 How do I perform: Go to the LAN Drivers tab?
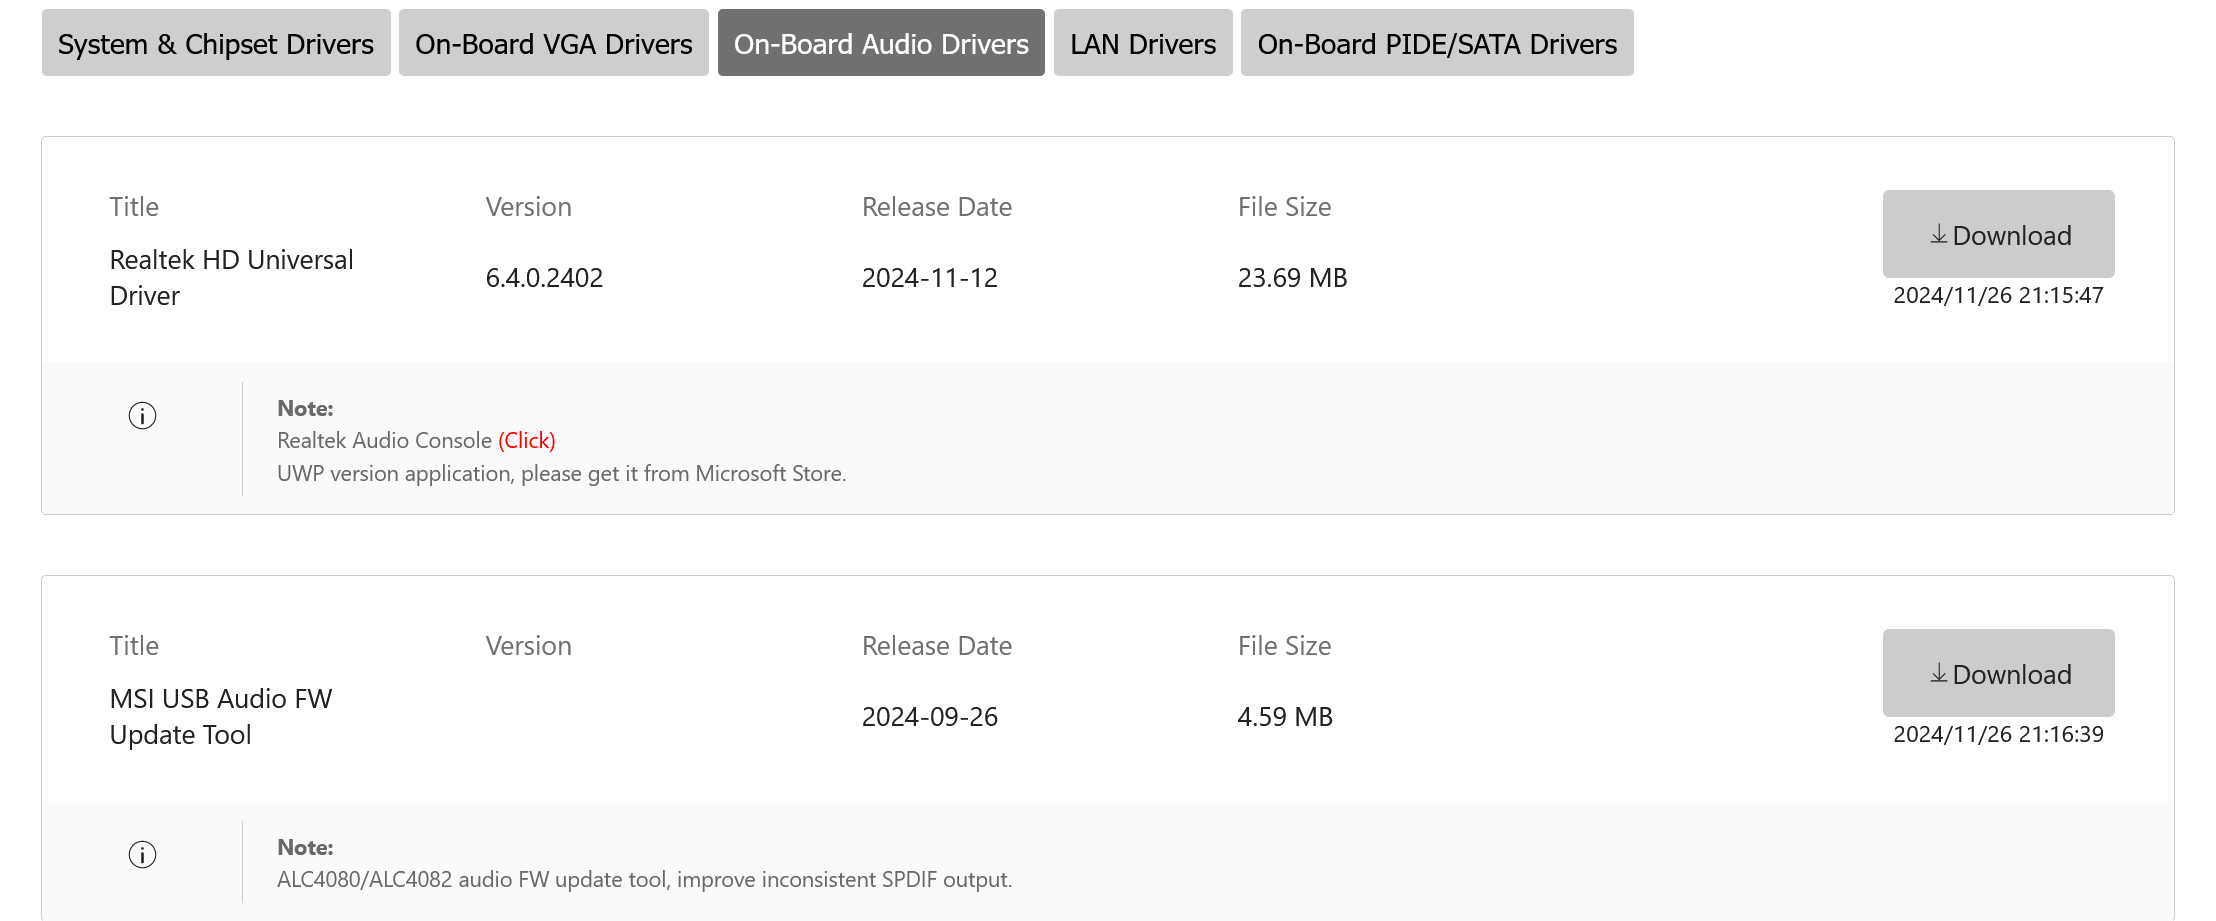[1143, 43]
